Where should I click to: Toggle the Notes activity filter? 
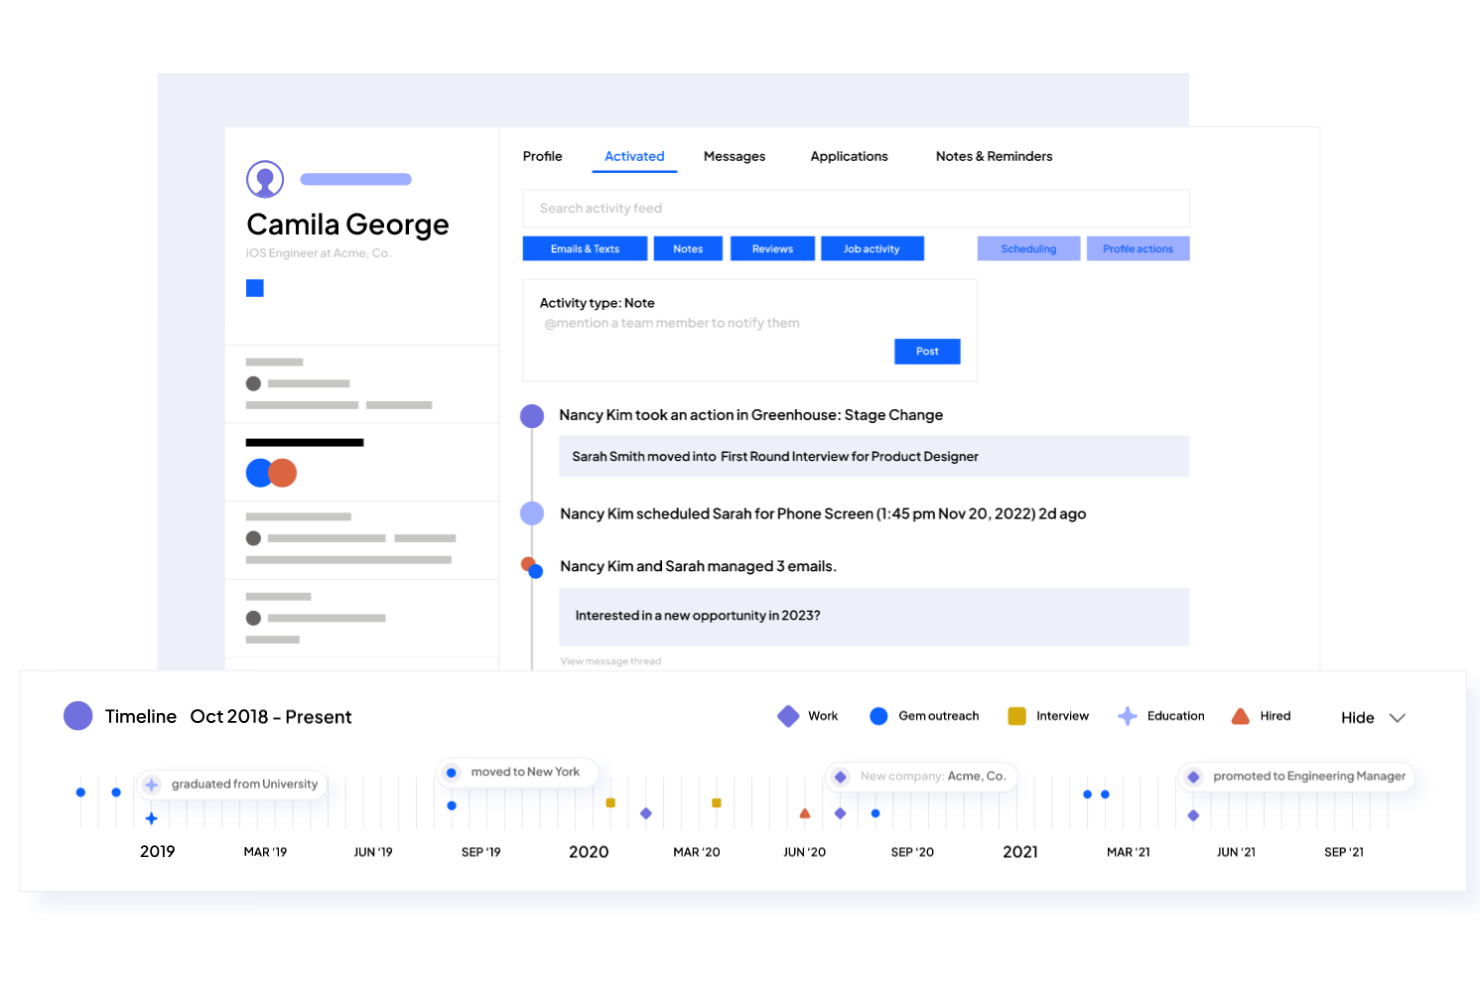point(688,249)
